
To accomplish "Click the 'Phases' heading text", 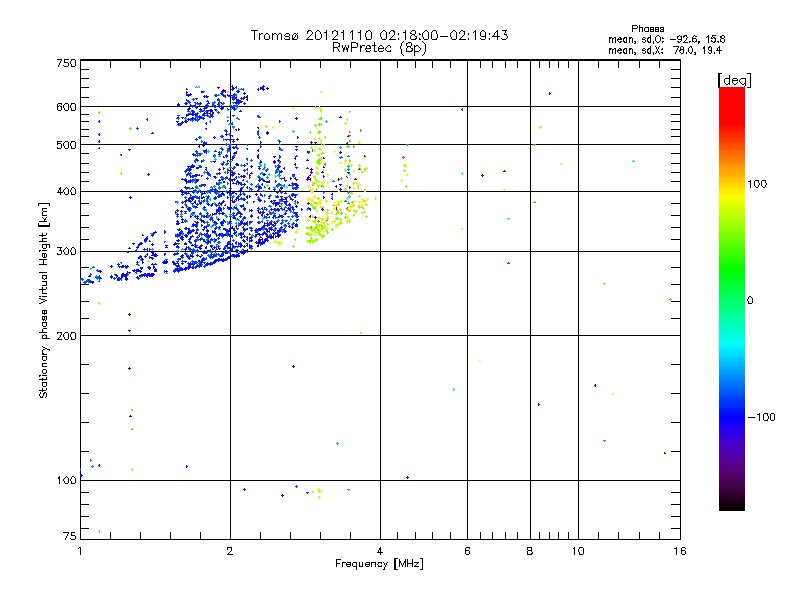I will click(x=647, y=29).
